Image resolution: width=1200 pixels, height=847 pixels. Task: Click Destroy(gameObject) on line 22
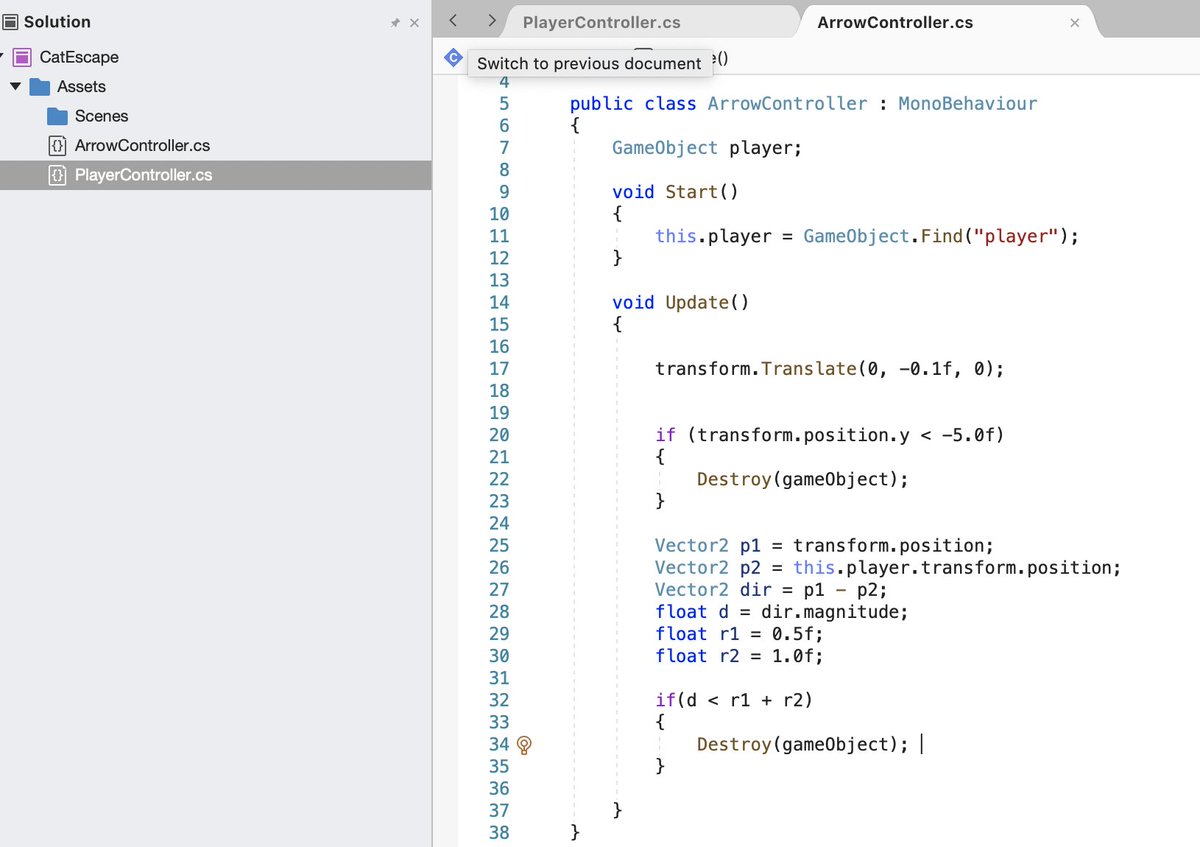coord(802,479)
